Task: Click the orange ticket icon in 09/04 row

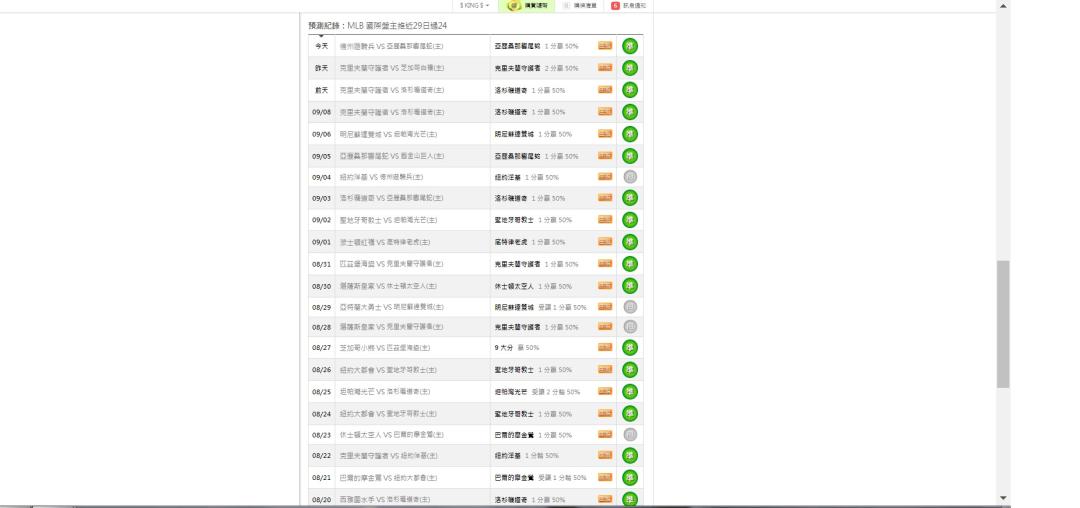Action: point(605,176)
